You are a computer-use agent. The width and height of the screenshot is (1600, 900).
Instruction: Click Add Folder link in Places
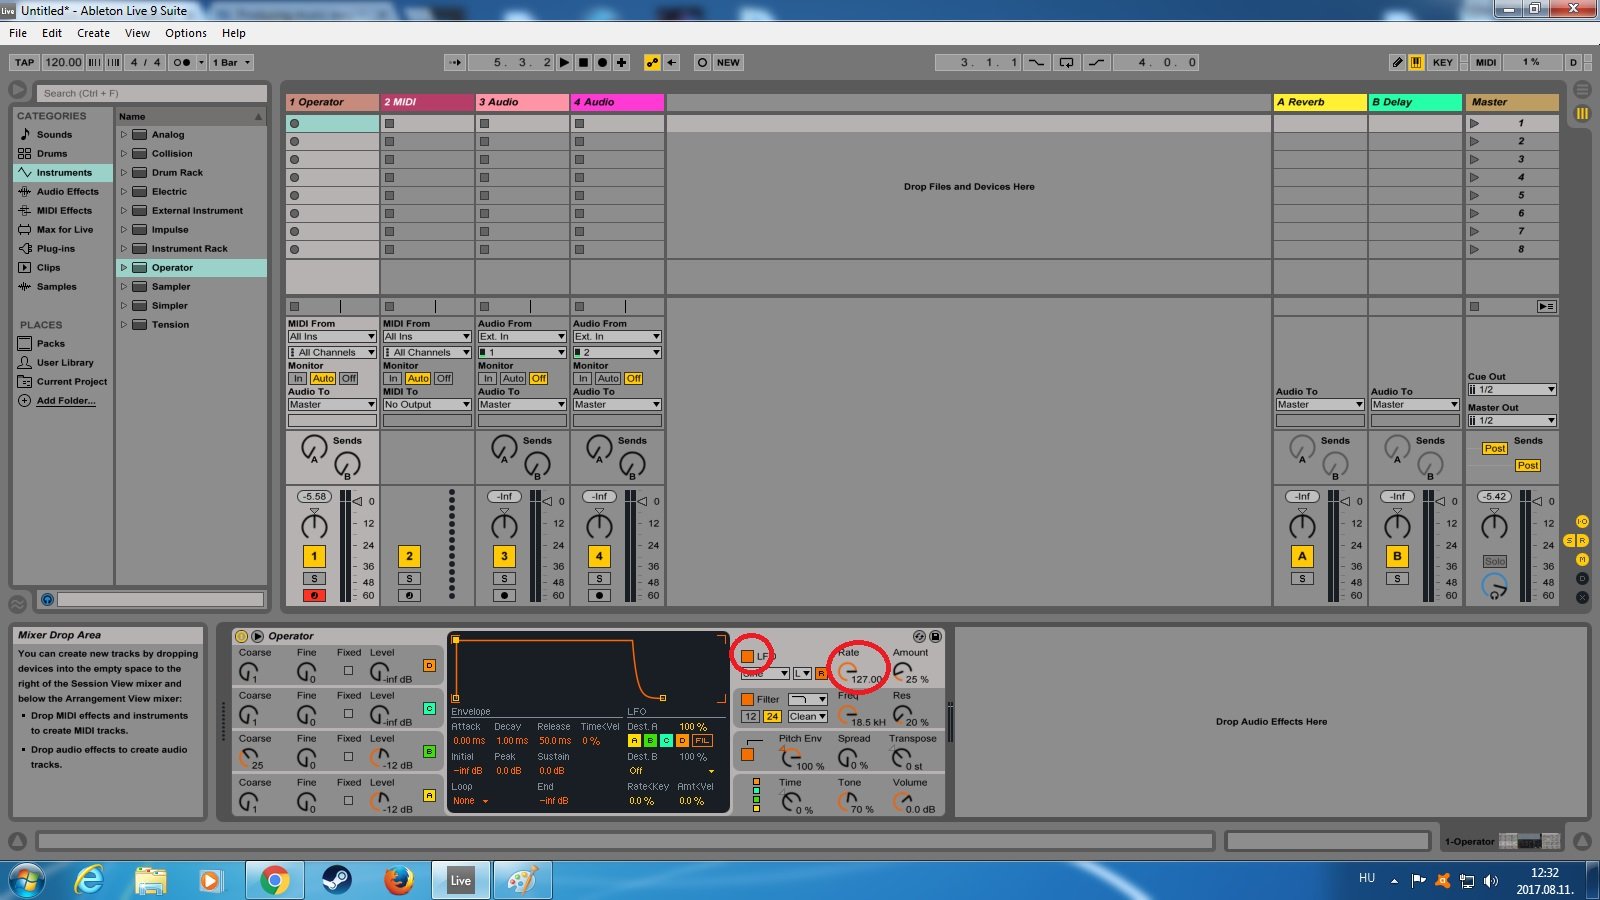66,400
